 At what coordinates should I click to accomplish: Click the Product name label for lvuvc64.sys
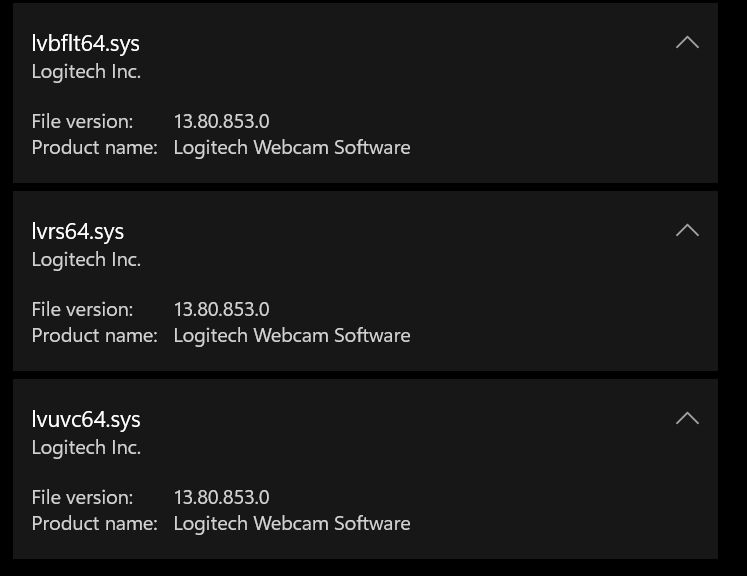(94, 523)
